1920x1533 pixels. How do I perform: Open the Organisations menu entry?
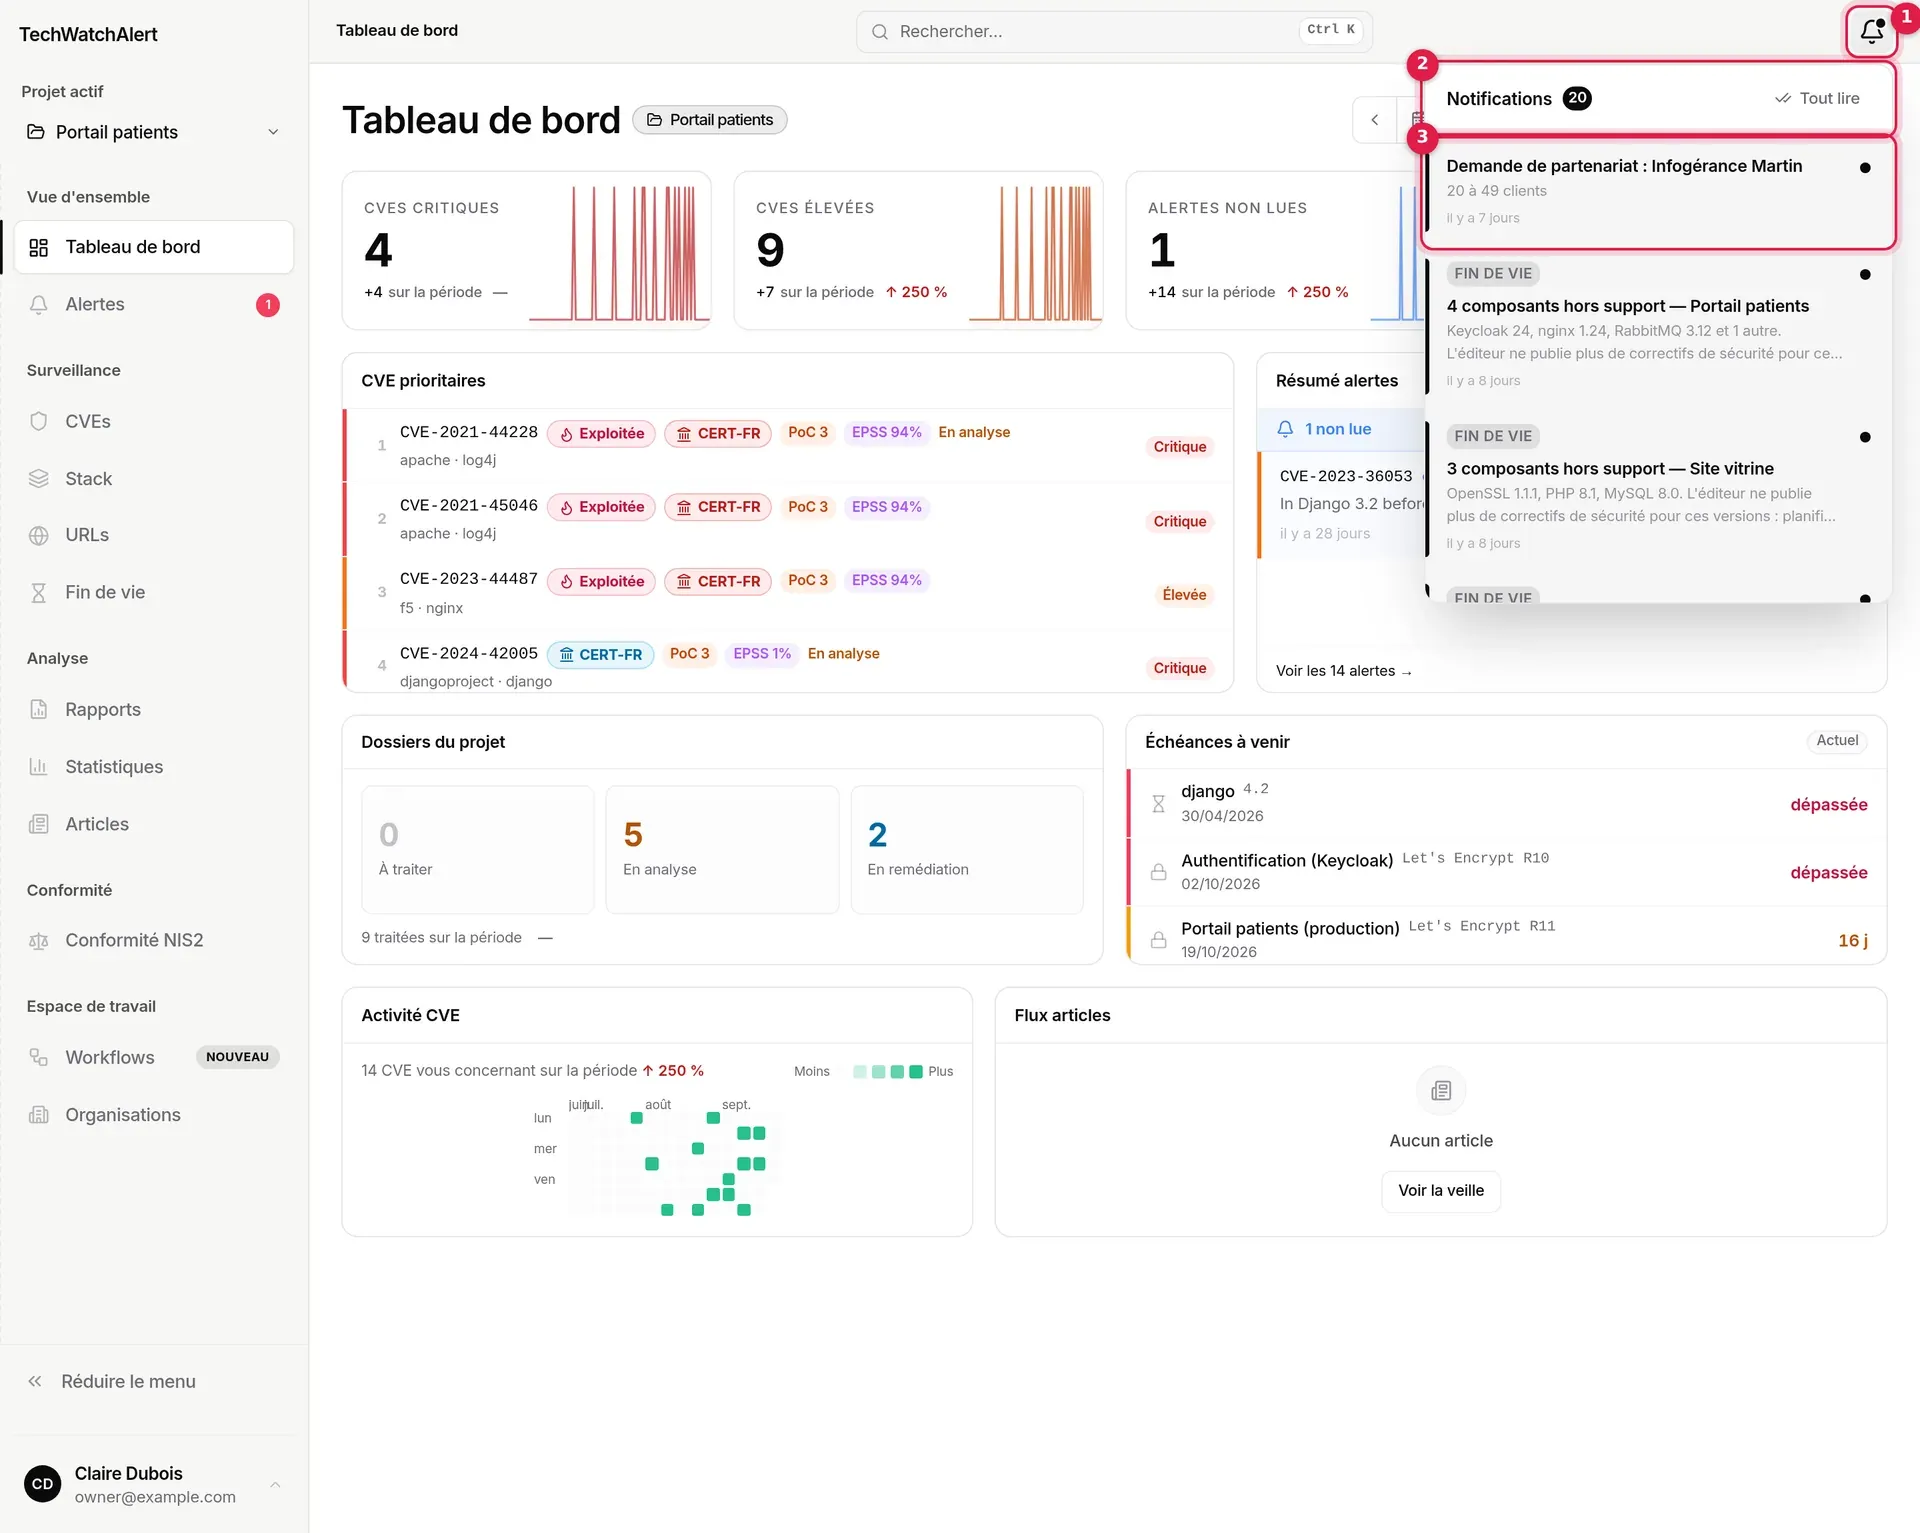154,1114
